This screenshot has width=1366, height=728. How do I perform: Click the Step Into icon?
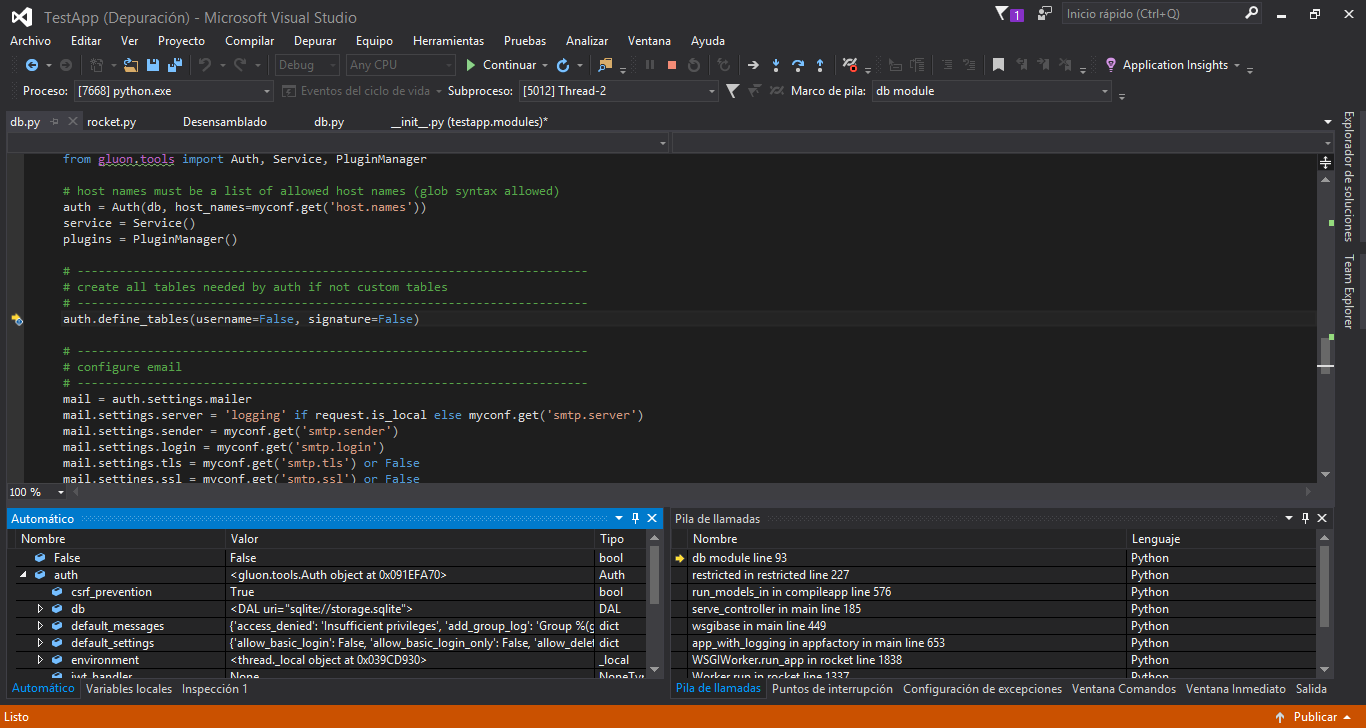tap(776, 65)
